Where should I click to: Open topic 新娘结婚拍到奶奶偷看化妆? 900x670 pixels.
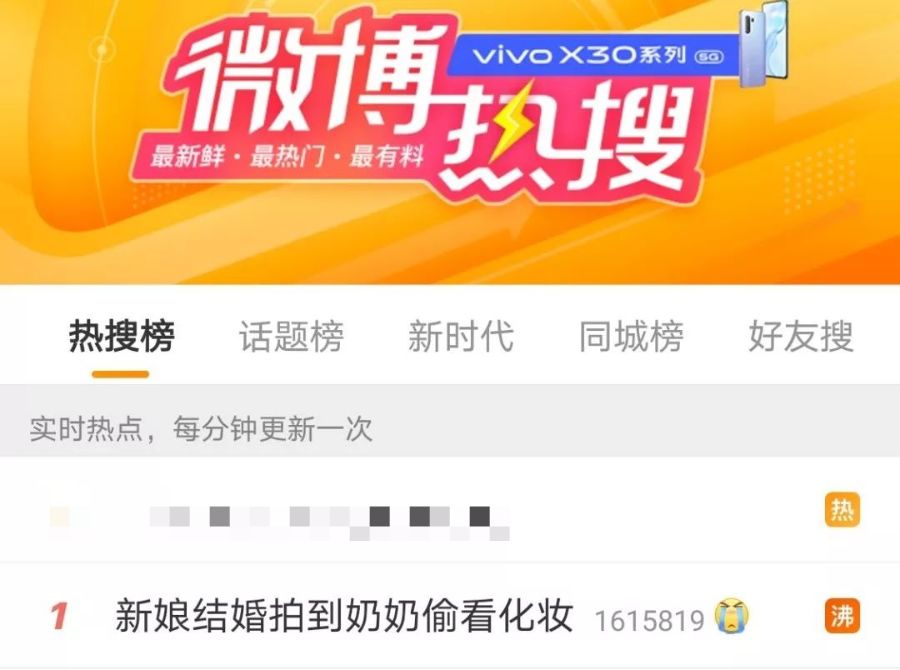coord(344,616)
